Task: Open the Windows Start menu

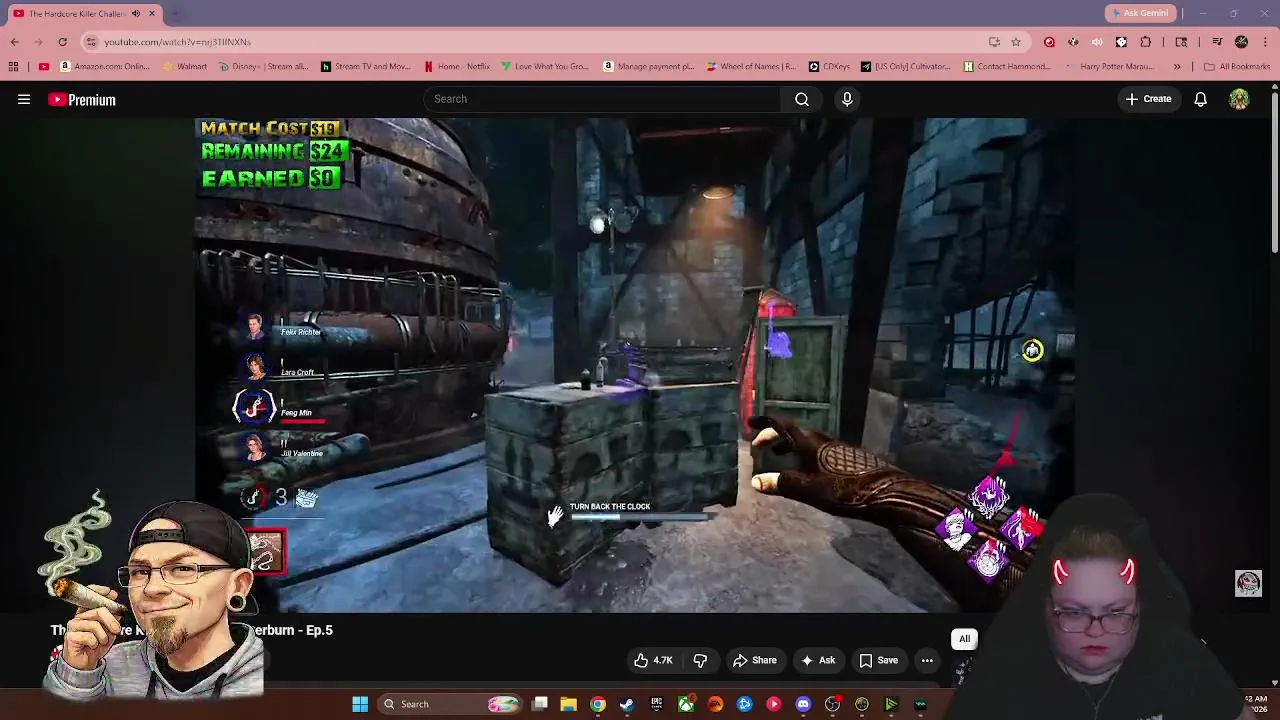Action: coord(360,704)
